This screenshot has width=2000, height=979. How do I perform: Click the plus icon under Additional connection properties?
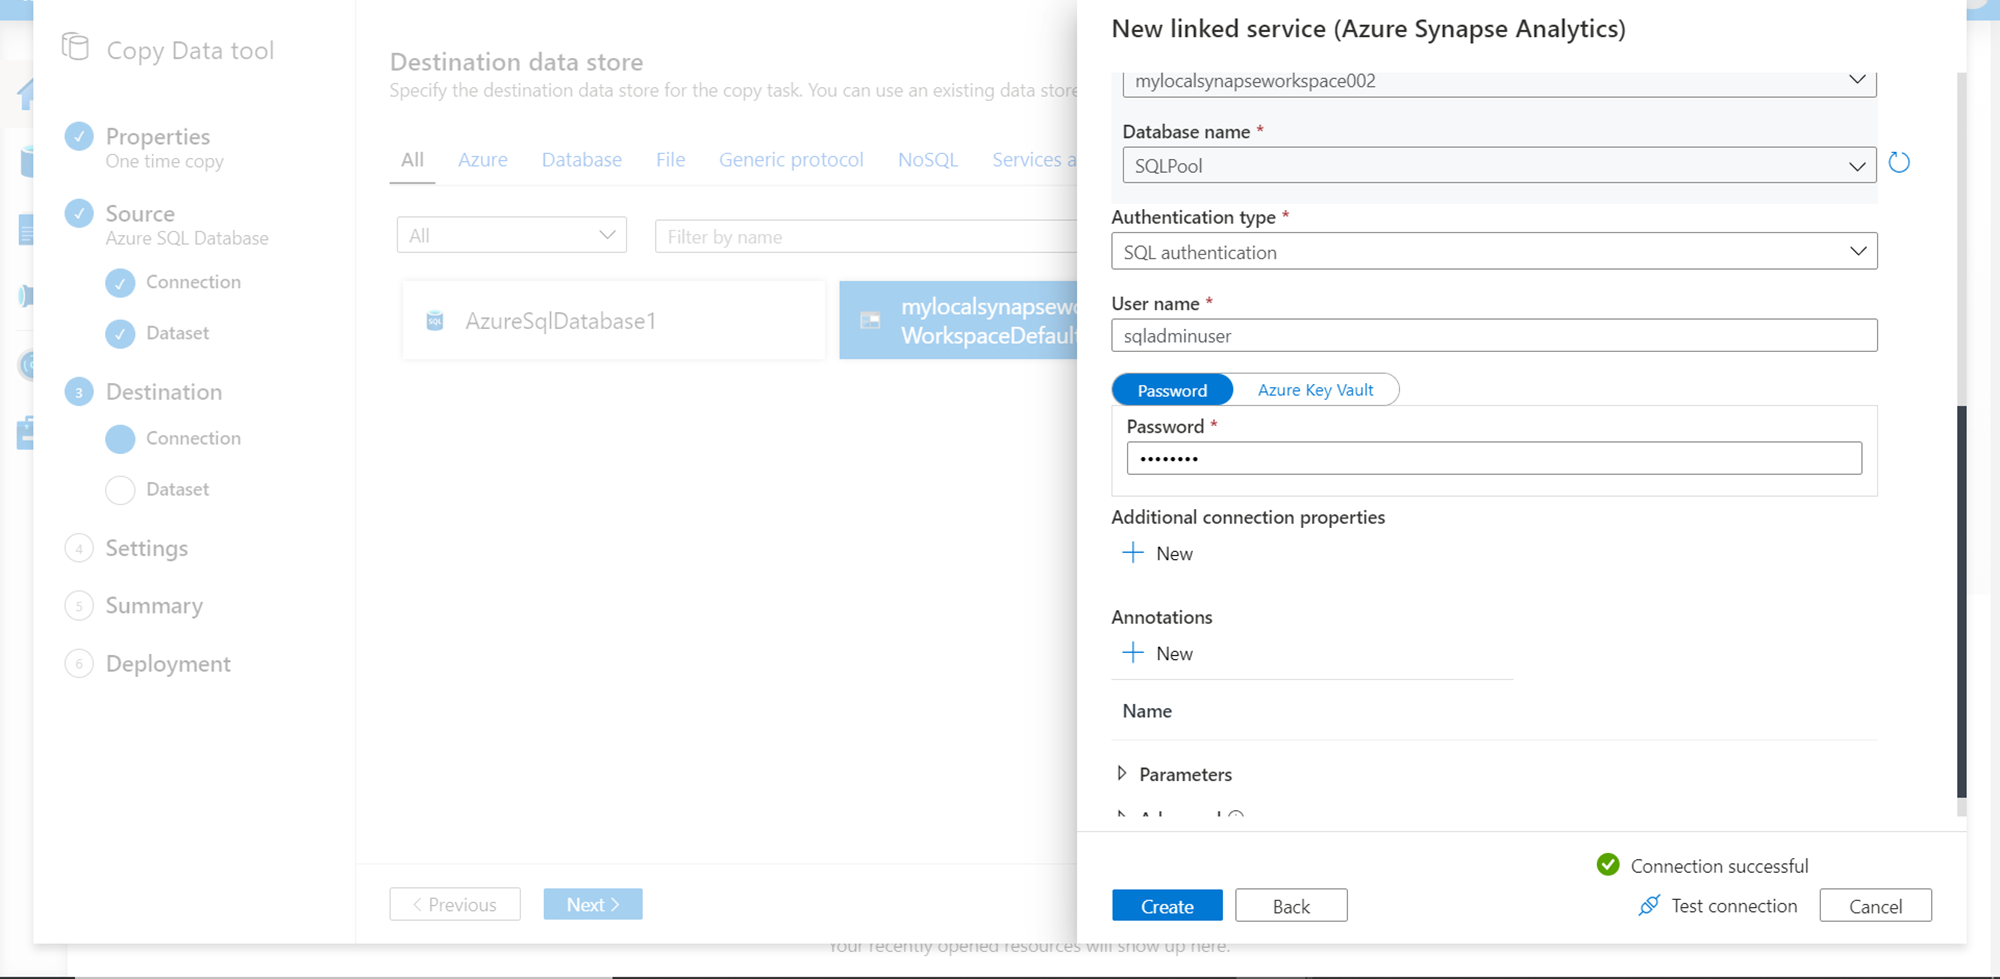click(1133, 553)
